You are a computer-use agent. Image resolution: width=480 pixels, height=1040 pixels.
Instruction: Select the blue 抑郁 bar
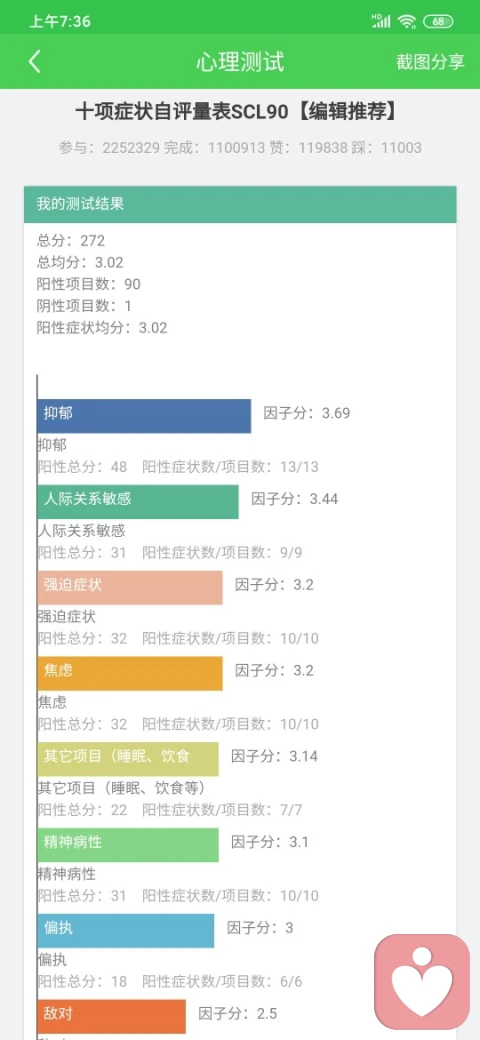pos(144,415)
